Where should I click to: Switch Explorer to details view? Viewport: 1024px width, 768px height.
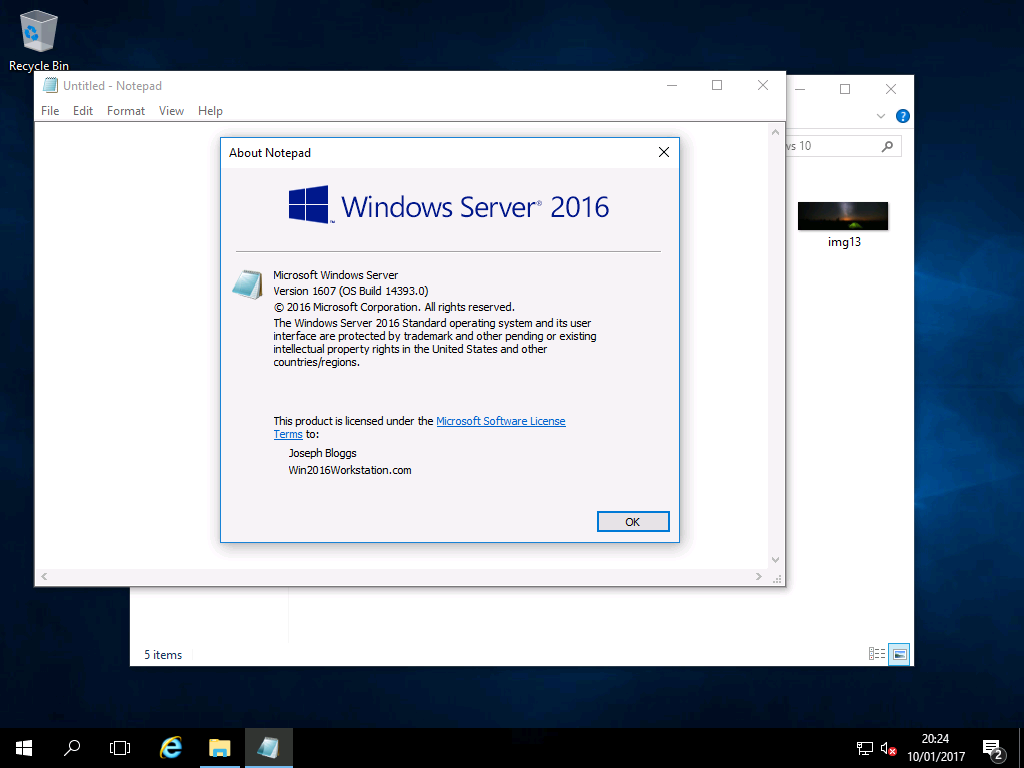pyautogui.click(x=876, y=654)
